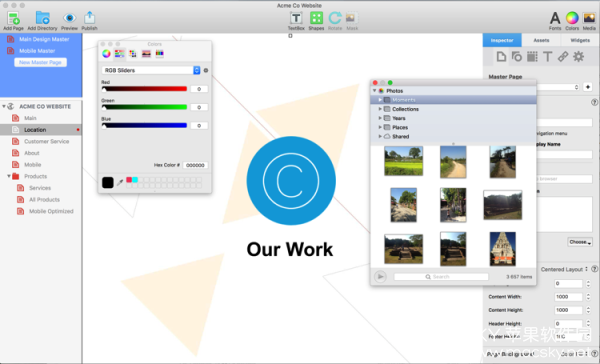Click the Add Page toolbar icon

tap(13, 18)
